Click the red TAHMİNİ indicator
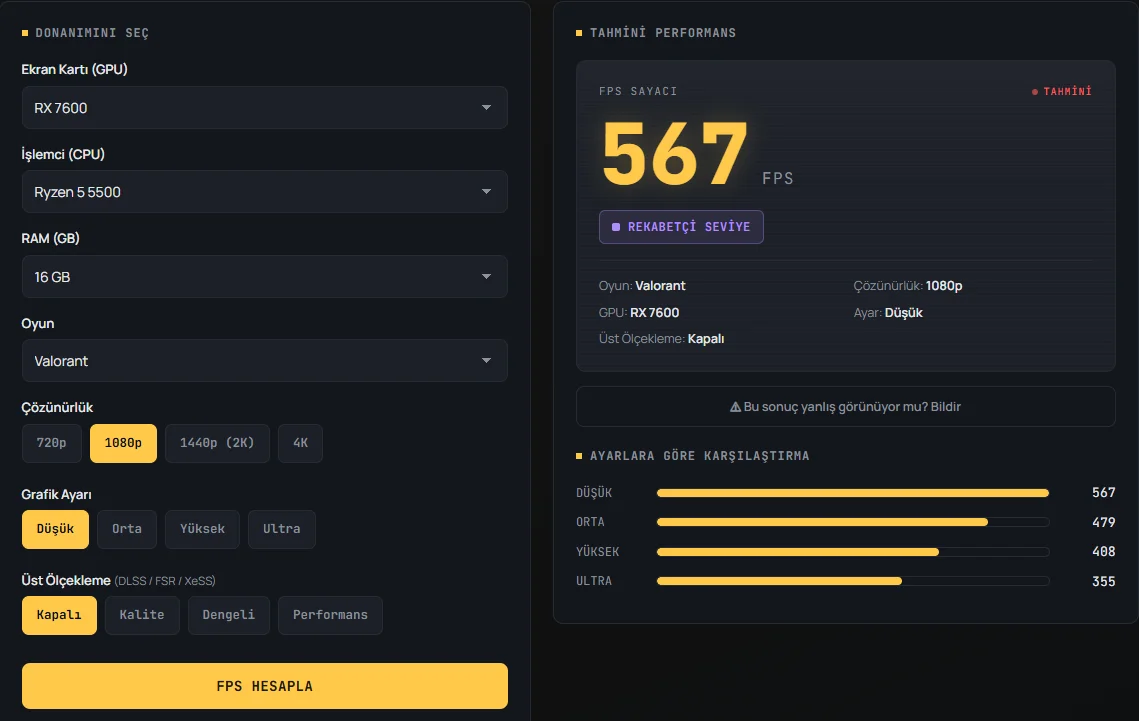1139x721 pixels. tap(1062, 91)
